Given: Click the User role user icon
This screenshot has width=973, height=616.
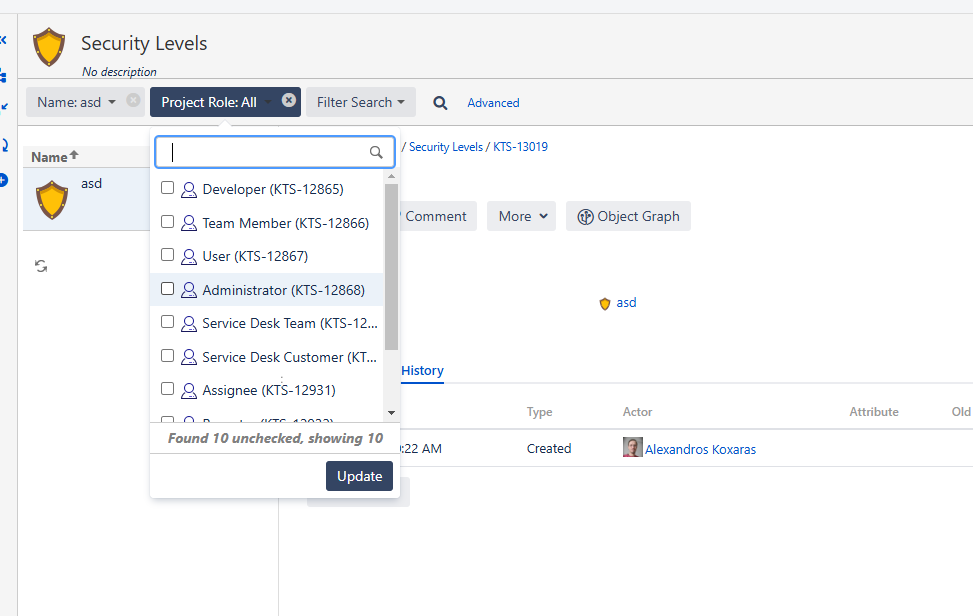Looking at the screenshot, I should pyautogui.click(x=189, y=256).
